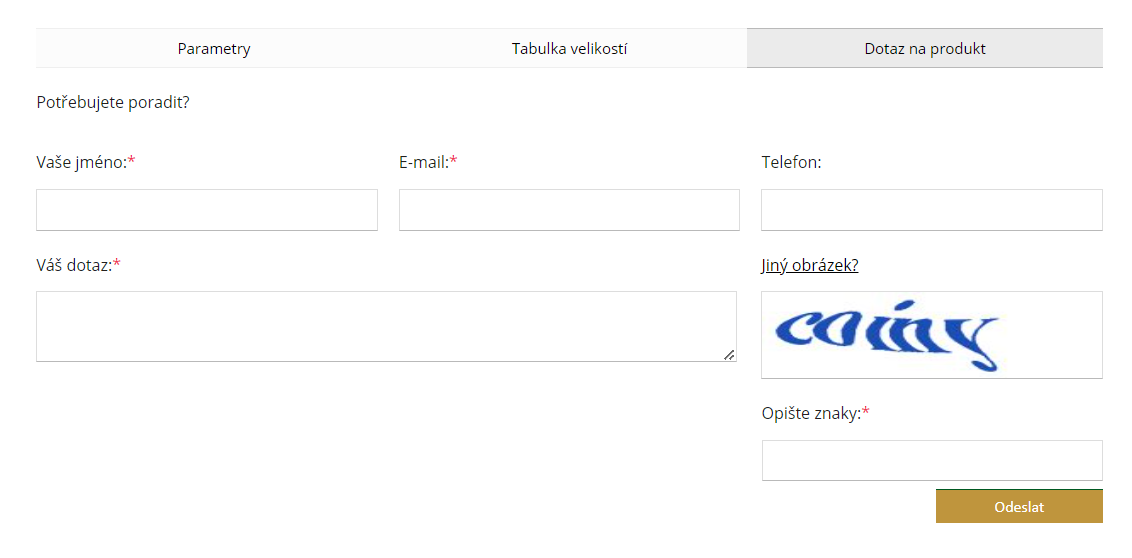1132x558 pixels.
Task: Focus the Opište znaky captcha input
Action: [x=931, y=461]
